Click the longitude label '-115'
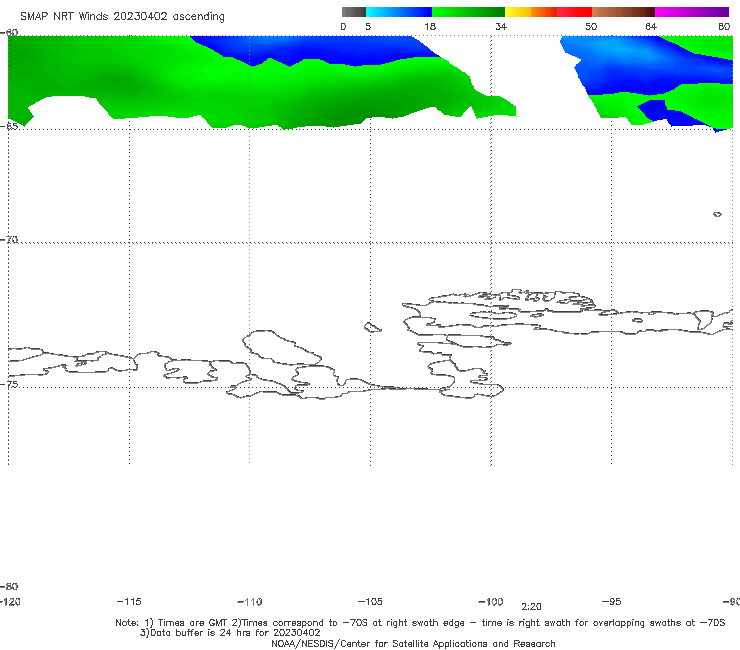The image size is (740, 650). pos(129,602)
